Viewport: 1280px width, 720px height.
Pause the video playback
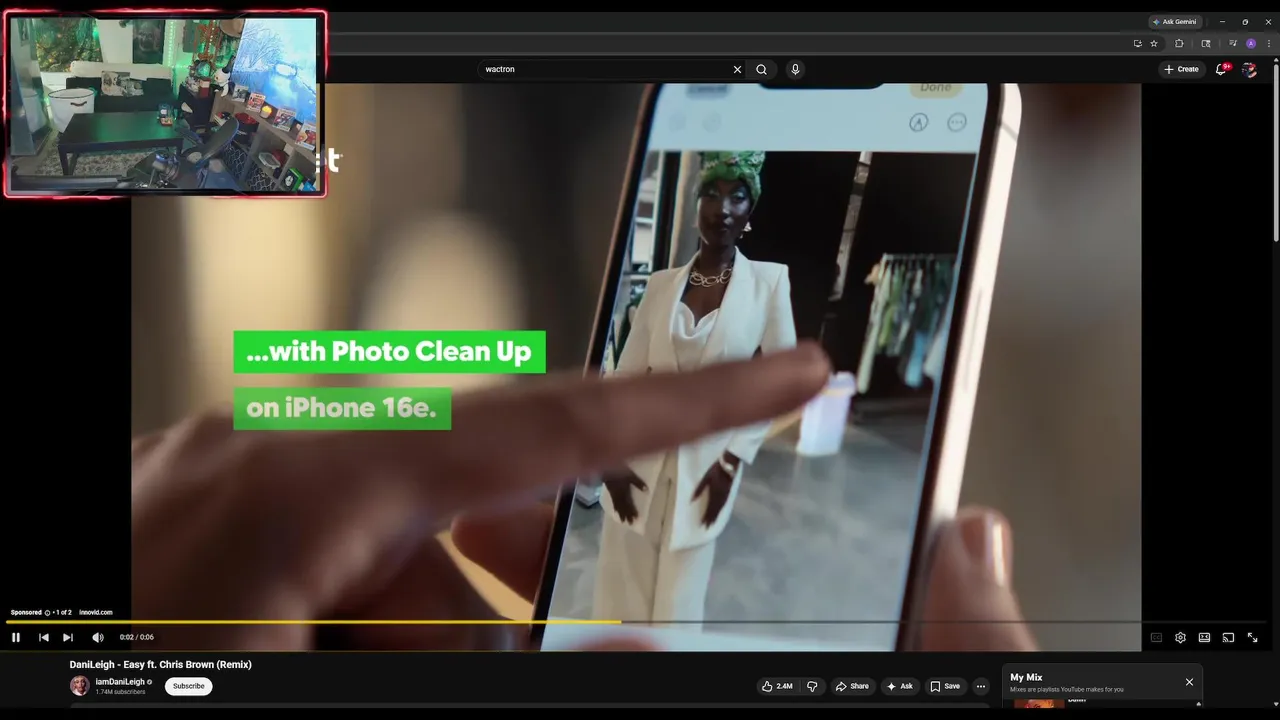[16, 637]
